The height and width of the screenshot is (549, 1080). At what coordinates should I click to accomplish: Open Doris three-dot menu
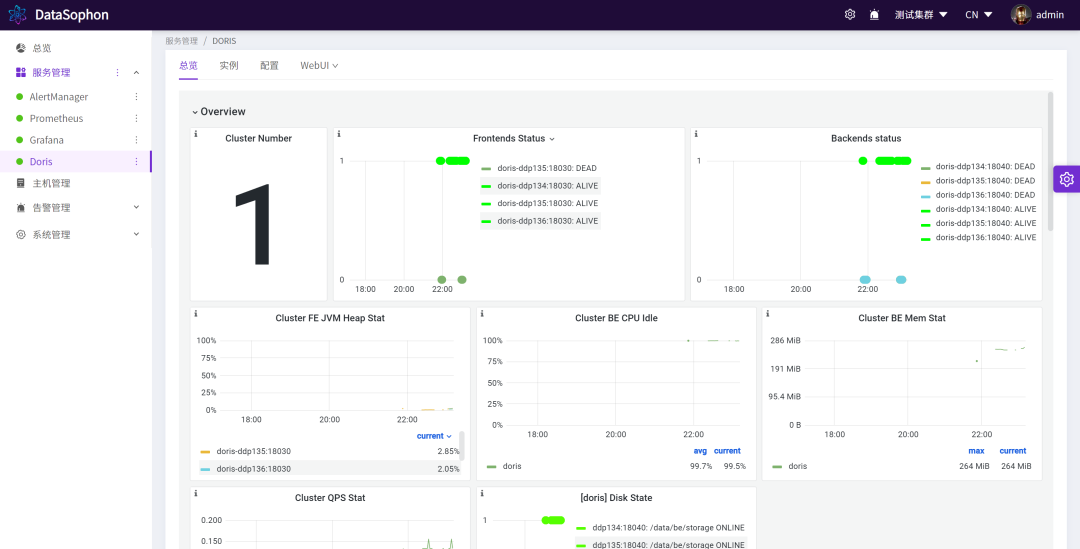click(136, 161)
